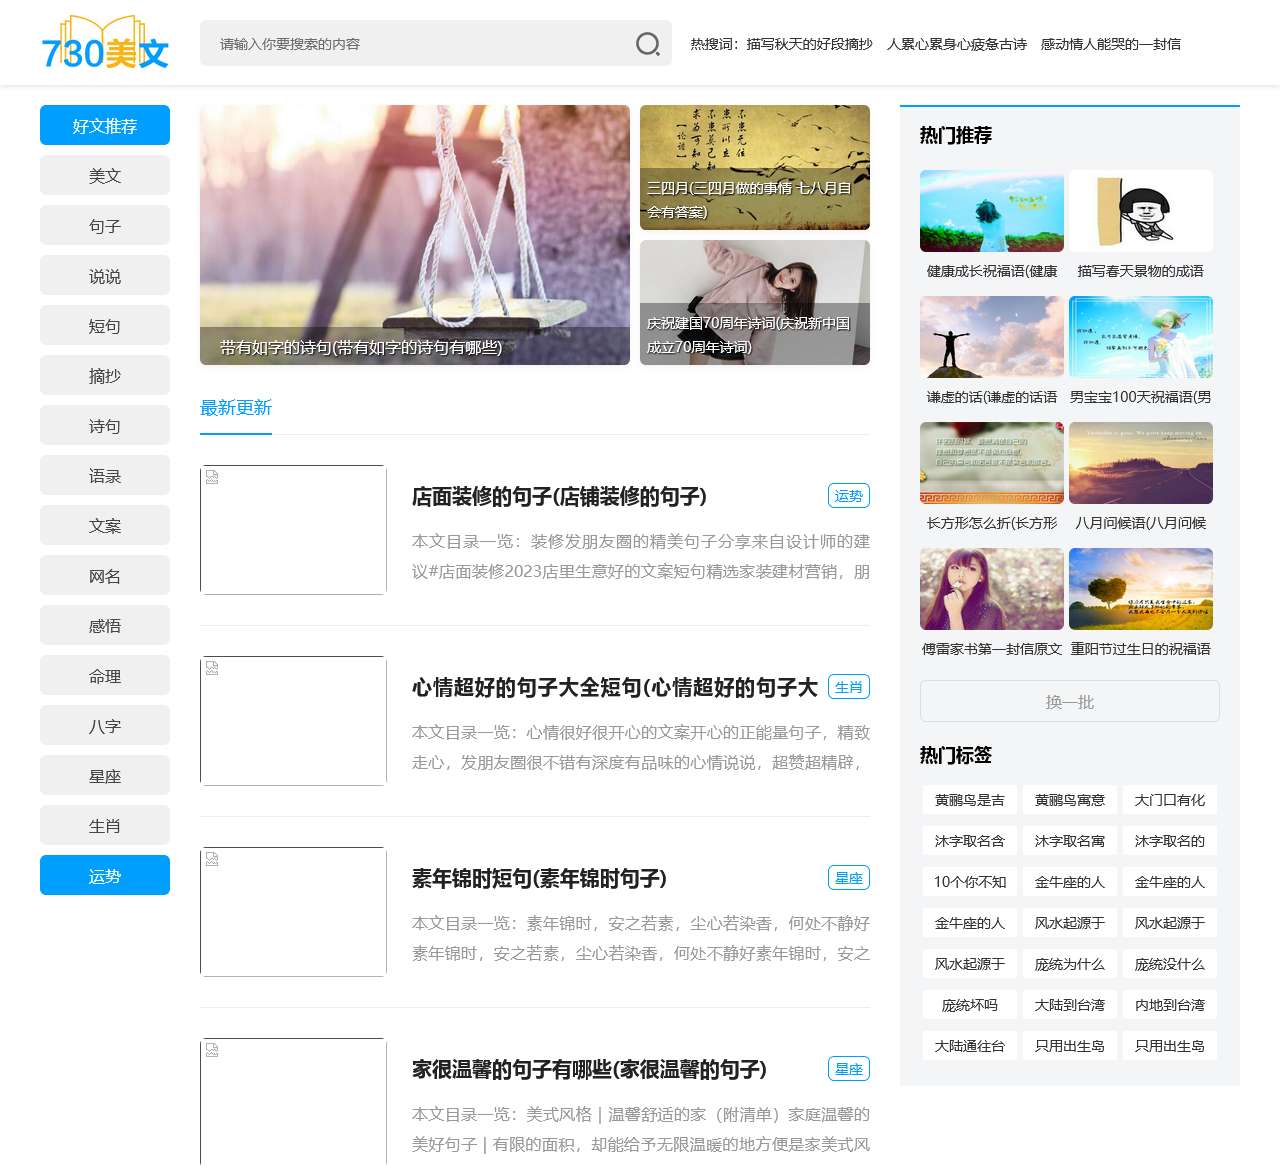Select the 摘抄 sidebar category
The width and height of the screenshot is (1280, 1167).
[x=104, y=375]
